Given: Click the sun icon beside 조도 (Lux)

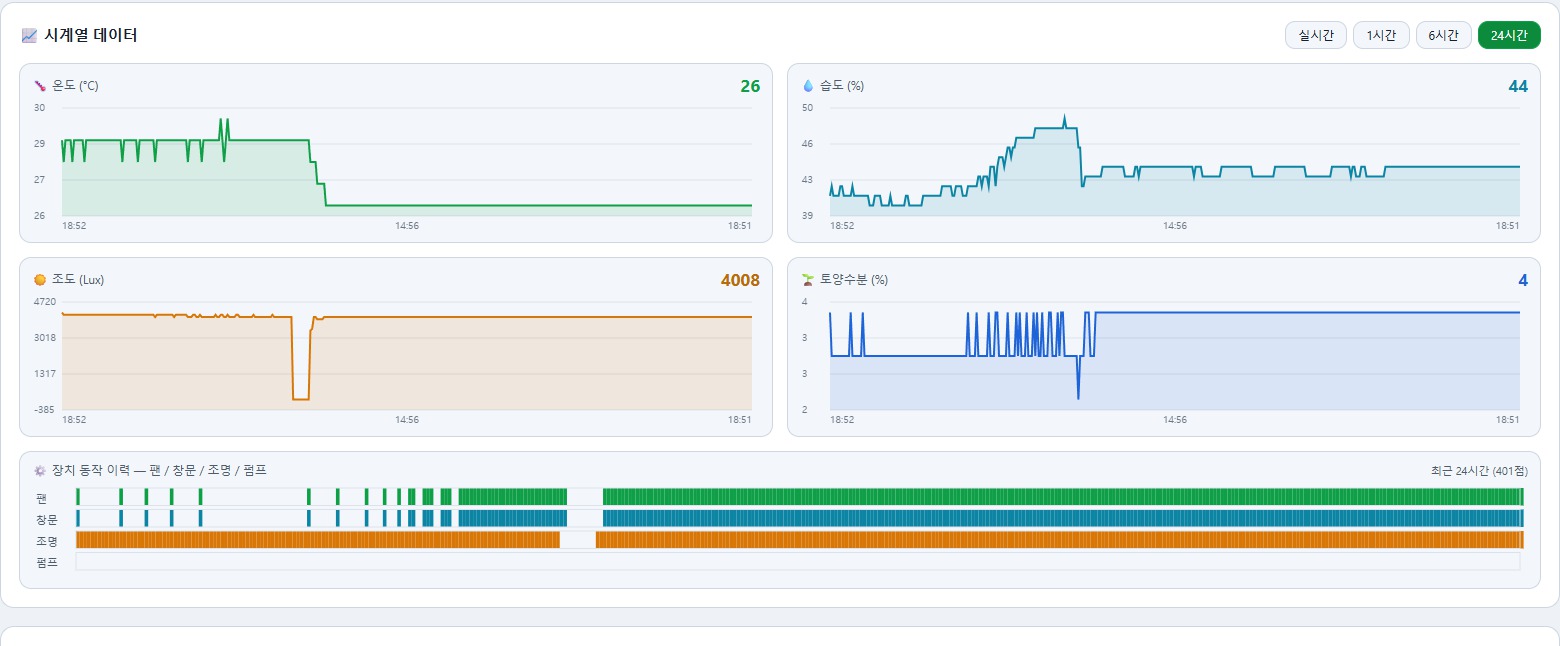Looking at the screenshot, I should coord(40,280).
